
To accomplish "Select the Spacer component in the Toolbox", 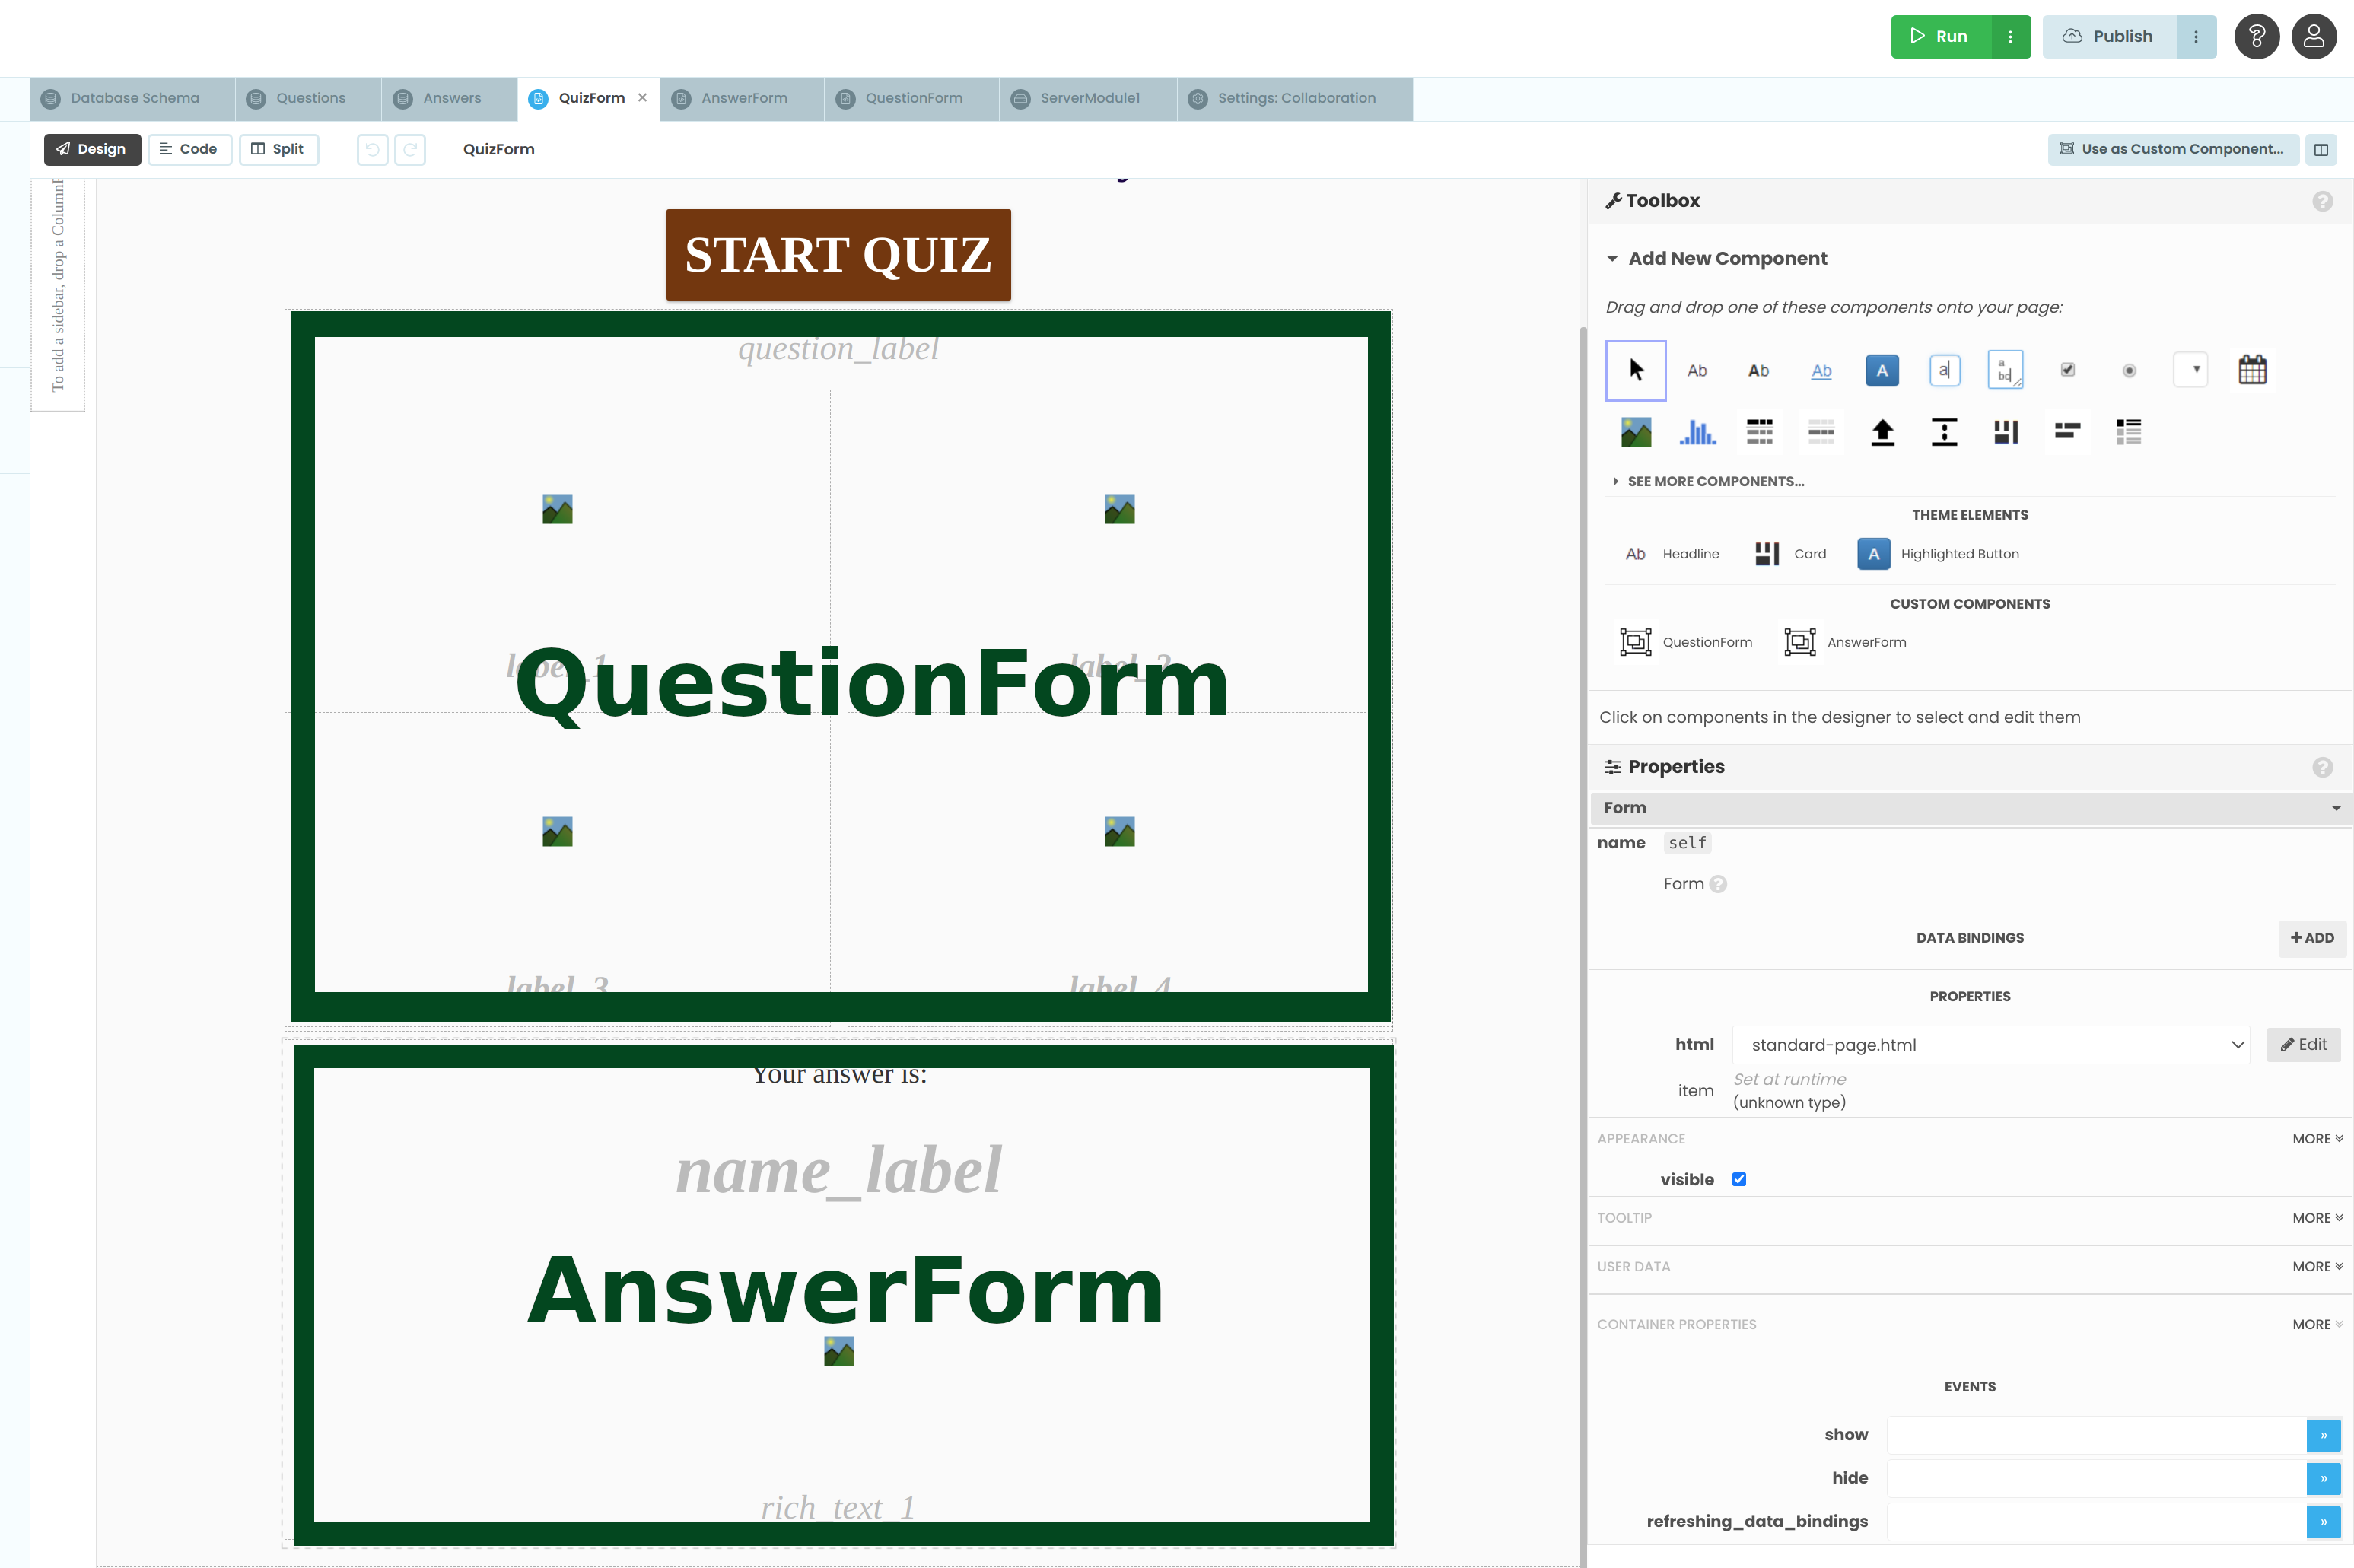I will (x=1943, y=431).
